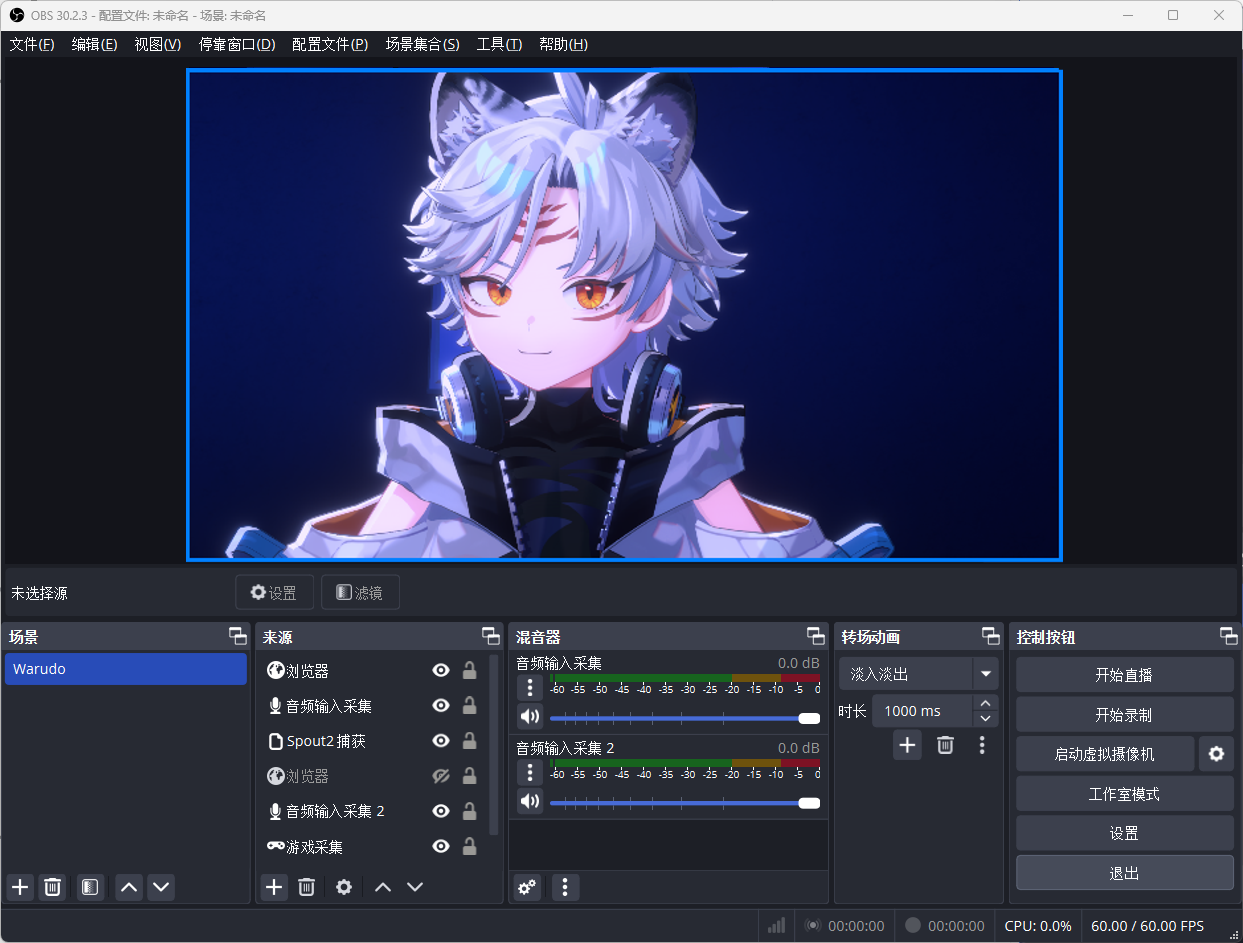Move source up with arrow icon
The image size is (1243, 943).
click(383, 887)
